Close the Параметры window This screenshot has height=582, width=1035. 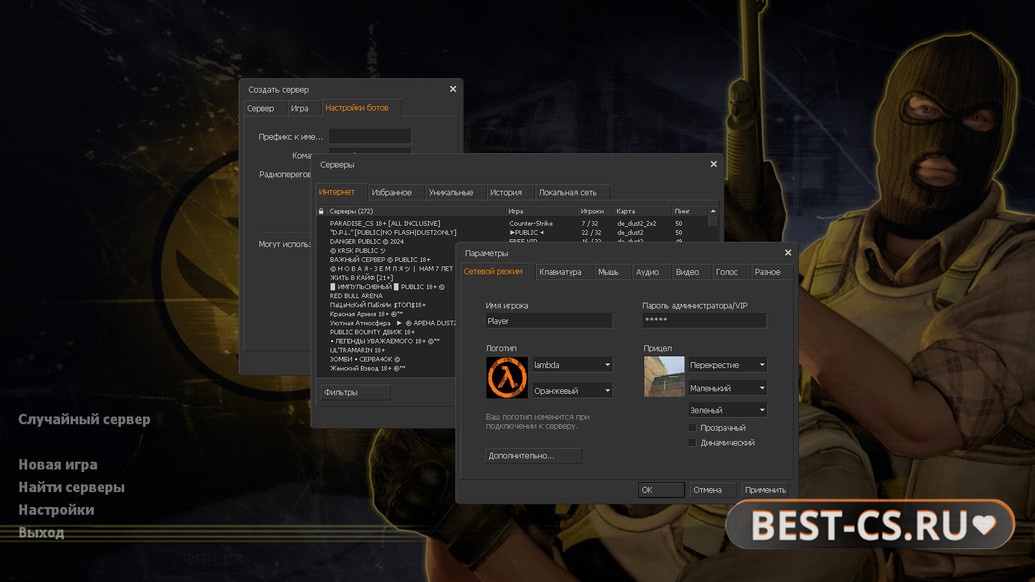(787, 253)
